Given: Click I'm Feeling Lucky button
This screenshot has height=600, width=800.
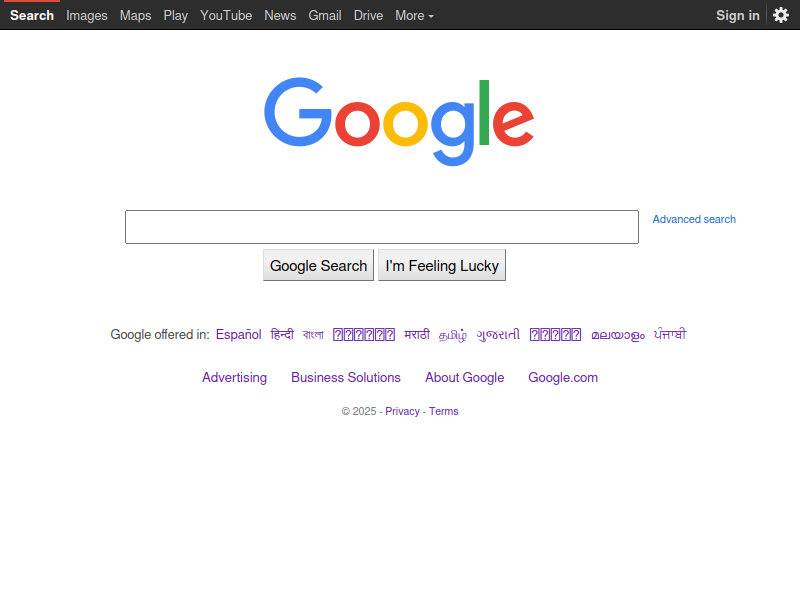Looking at the screenshot, I should [442, 265].
